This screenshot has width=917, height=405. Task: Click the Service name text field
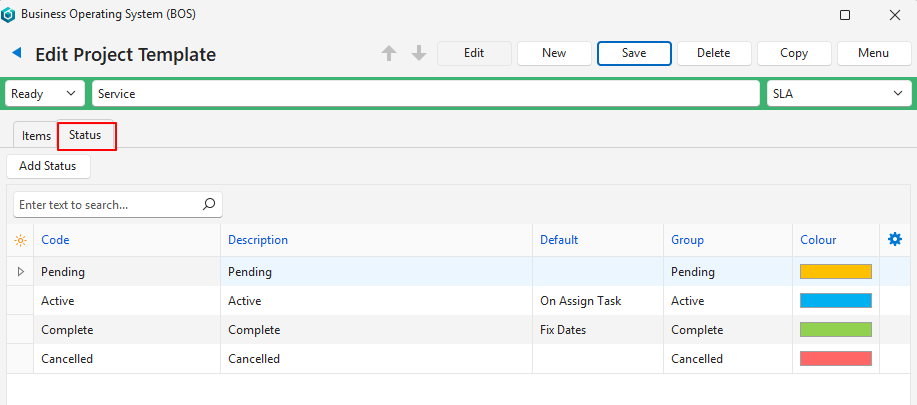click(425, 93)
